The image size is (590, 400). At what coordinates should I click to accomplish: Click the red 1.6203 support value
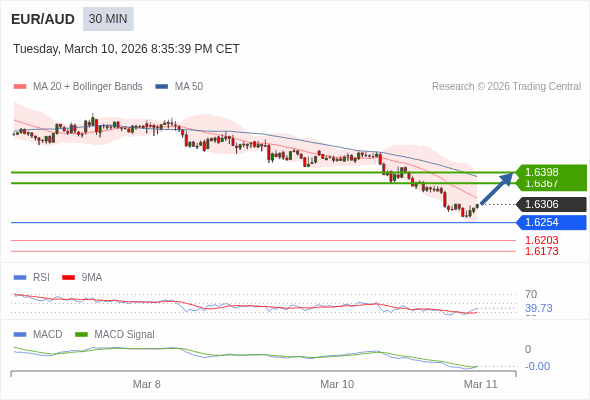pyautogui.click(x=541, y=240)
